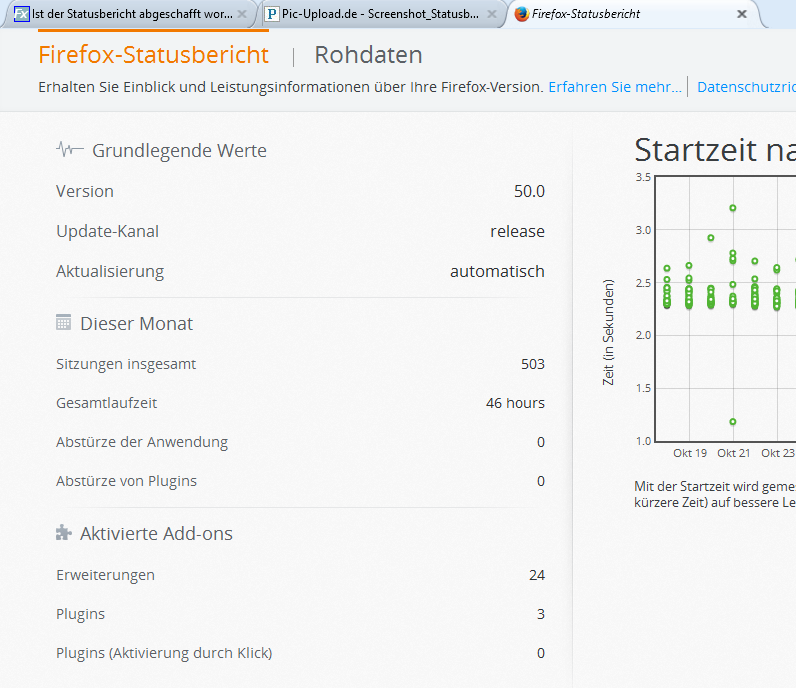796x688 pixels.
Task: Click the lowest data point above Okt 21
Action: [733, 422]
